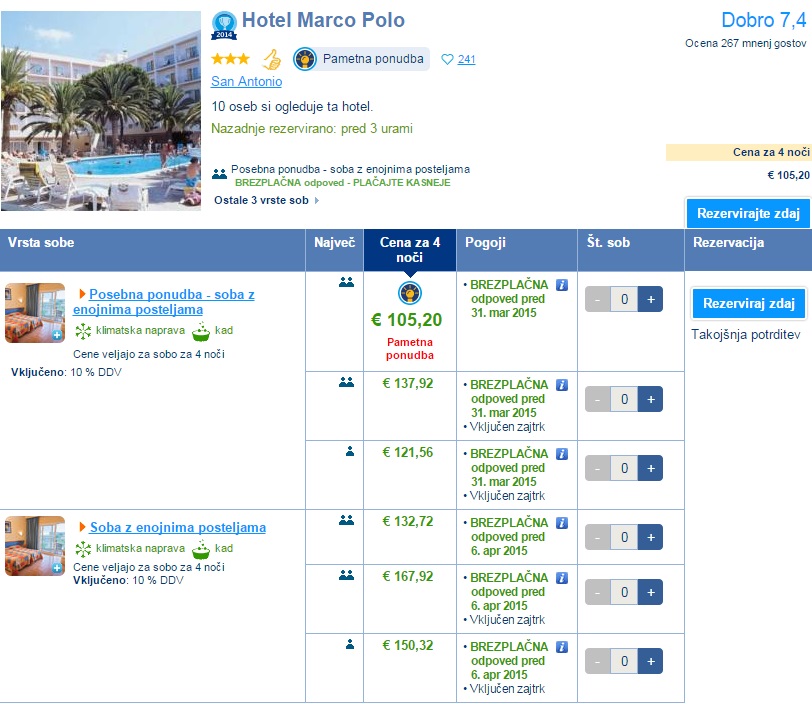This screenshot has height=704, width=812.
Task: Open the 241 wishlist count link
Action: point(466,60)
